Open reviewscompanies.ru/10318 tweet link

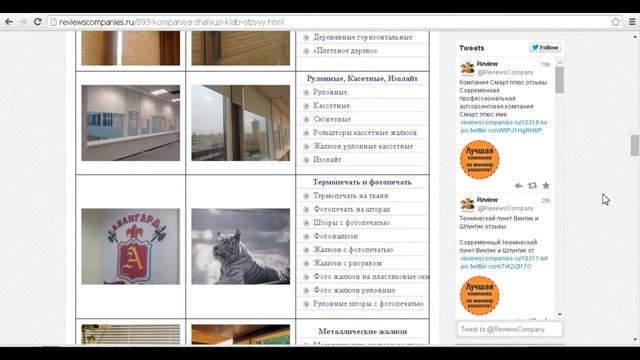point(504,122)
